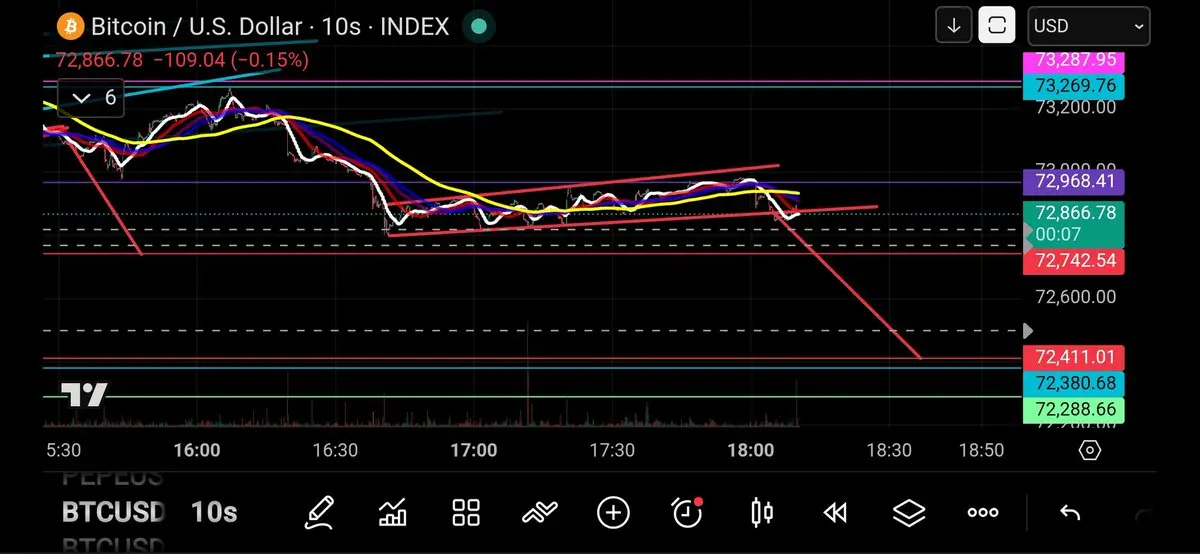Open the 10s interval selector

click(214, 513)
